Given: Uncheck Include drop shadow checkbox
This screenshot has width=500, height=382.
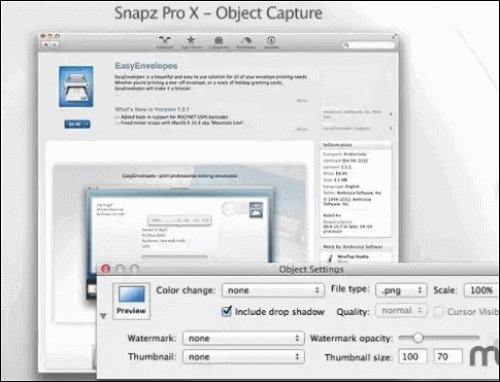Looking at the screenshot, I should (226, 311).
